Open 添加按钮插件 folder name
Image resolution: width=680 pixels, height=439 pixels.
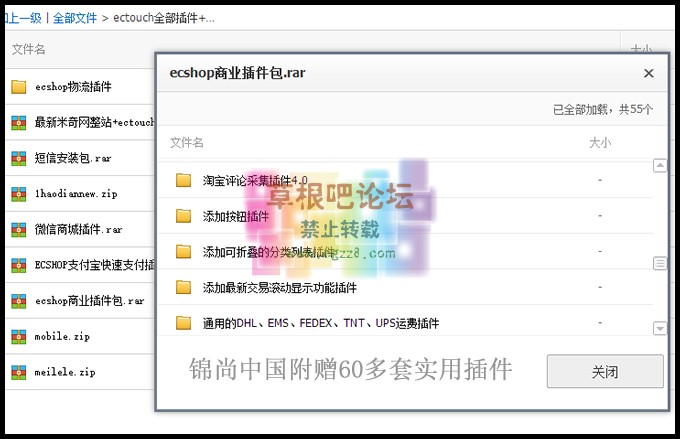236,216
